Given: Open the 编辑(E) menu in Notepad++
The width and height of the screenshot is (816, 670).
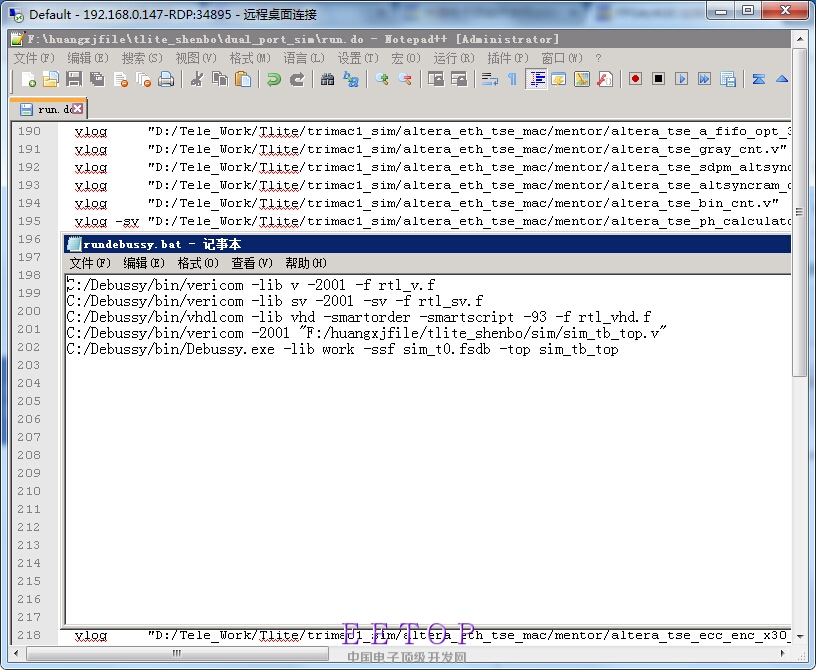Looking at the screenshot, I should point(87,58).
